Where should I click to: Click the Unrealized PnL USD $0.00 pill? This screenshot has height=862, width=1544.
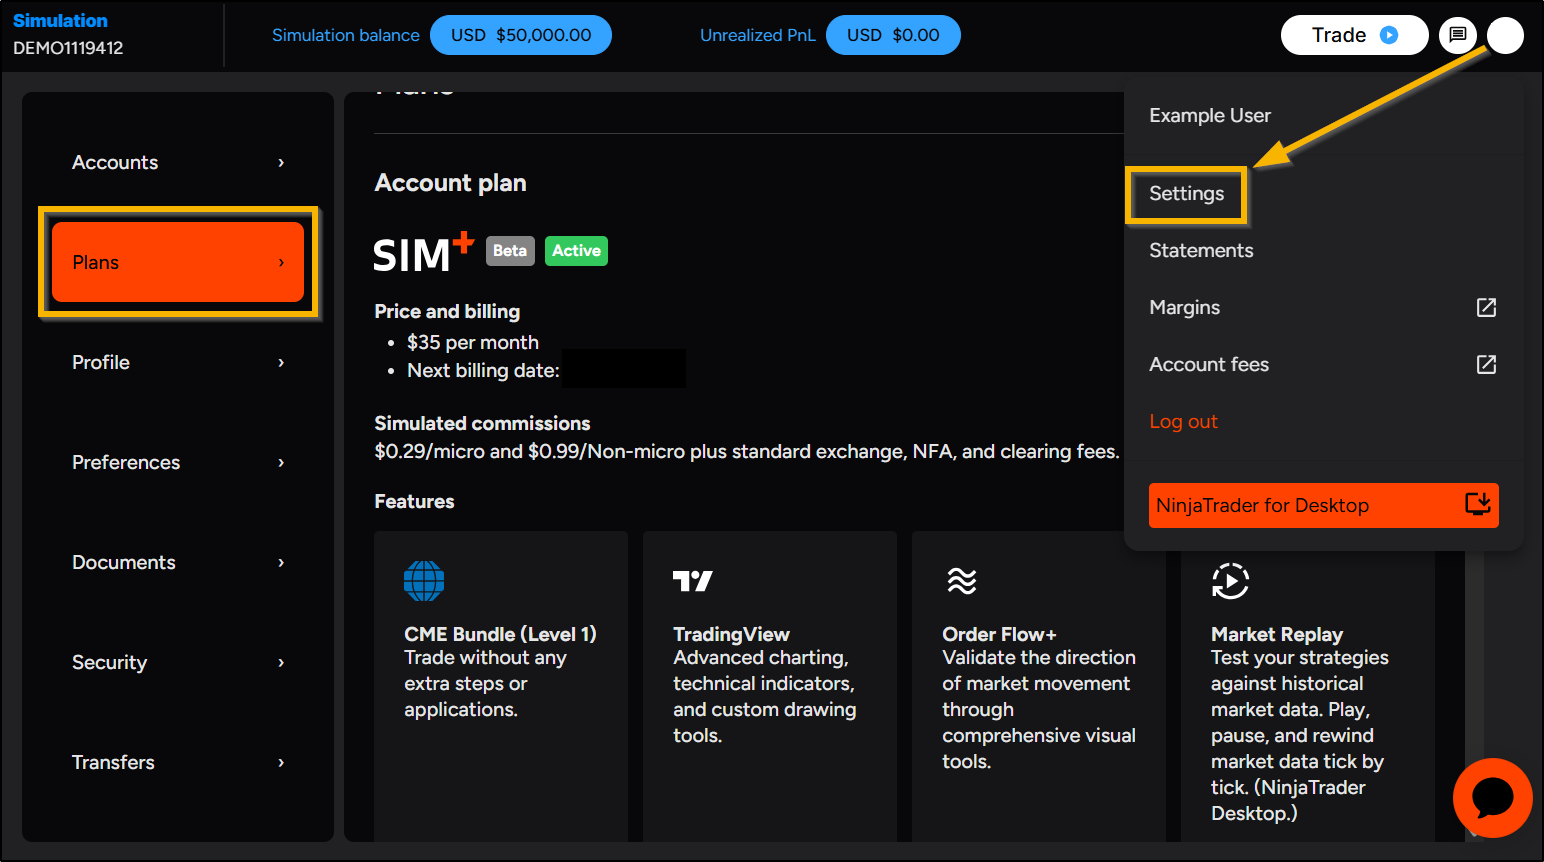[893, 35]
